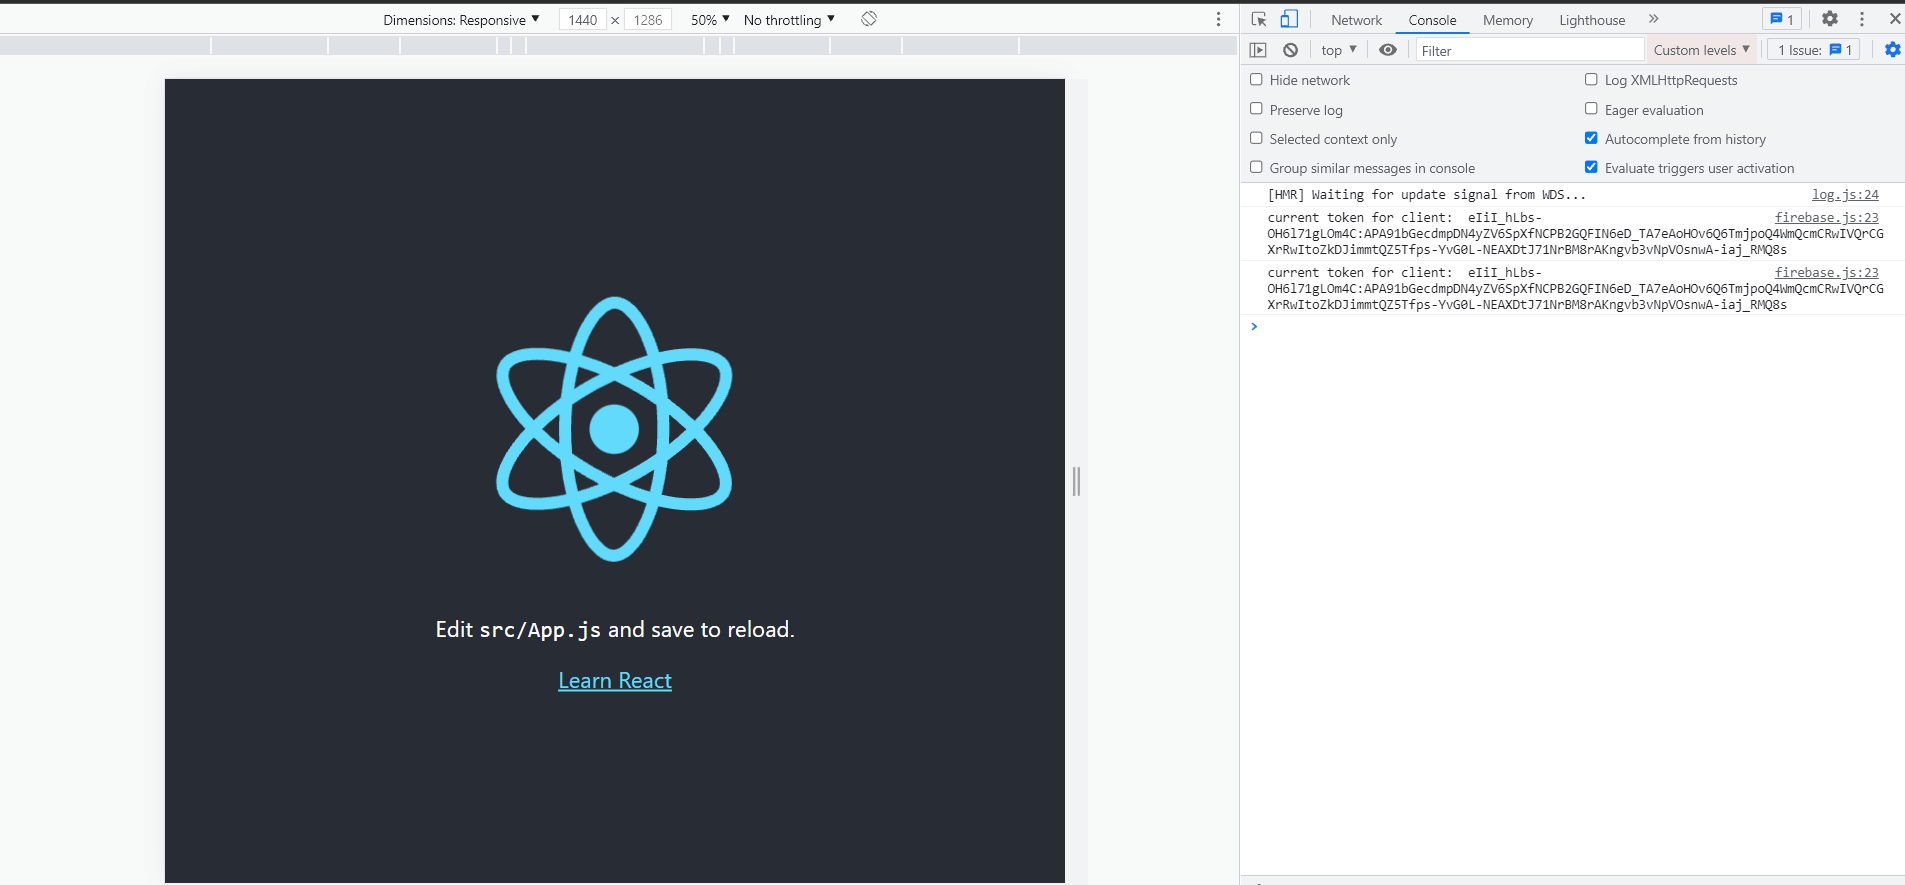Open device toolbar more options menu

pos(1218,19)
